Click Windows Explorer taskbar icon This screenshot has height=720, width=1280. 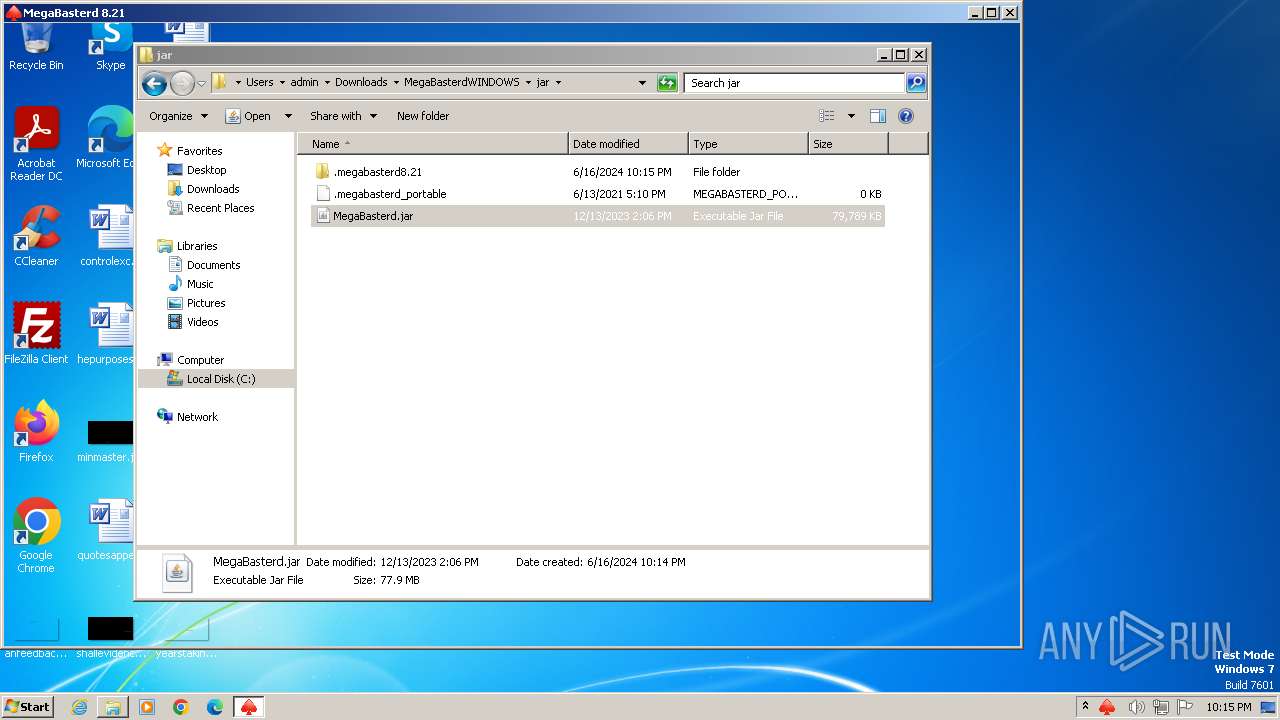coord(113,707)
